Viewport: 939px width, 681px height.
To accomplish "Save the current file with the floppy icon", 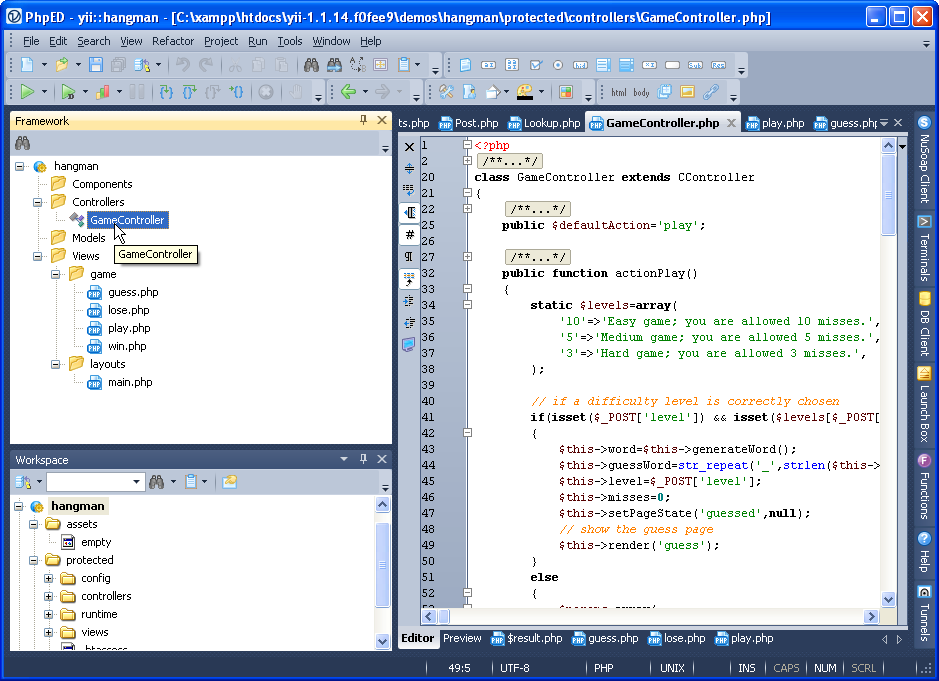I will coord(96,65).
